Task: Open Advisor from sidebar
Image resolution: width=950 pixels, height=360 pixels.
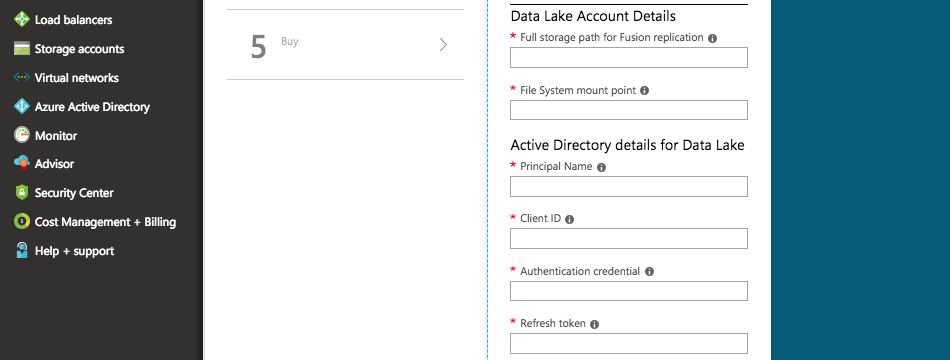Action: pos(55,164)
